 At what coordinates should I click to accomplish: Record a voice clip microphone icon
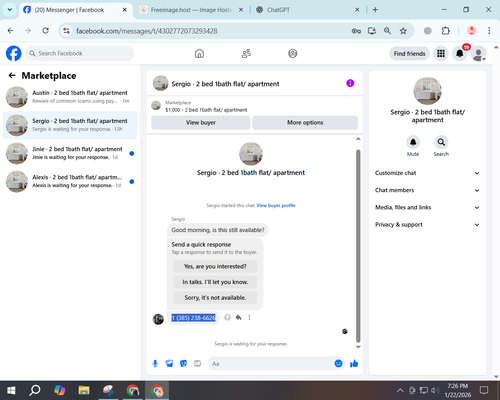(155, 363)
